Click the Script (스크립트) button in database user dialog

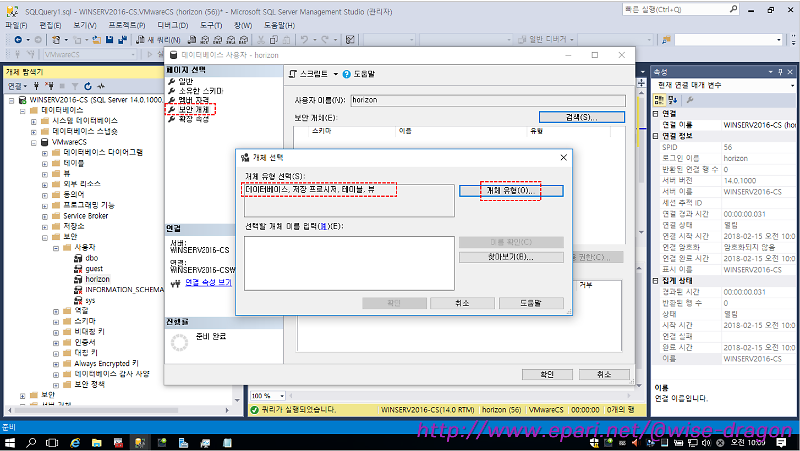pos(309,74)
